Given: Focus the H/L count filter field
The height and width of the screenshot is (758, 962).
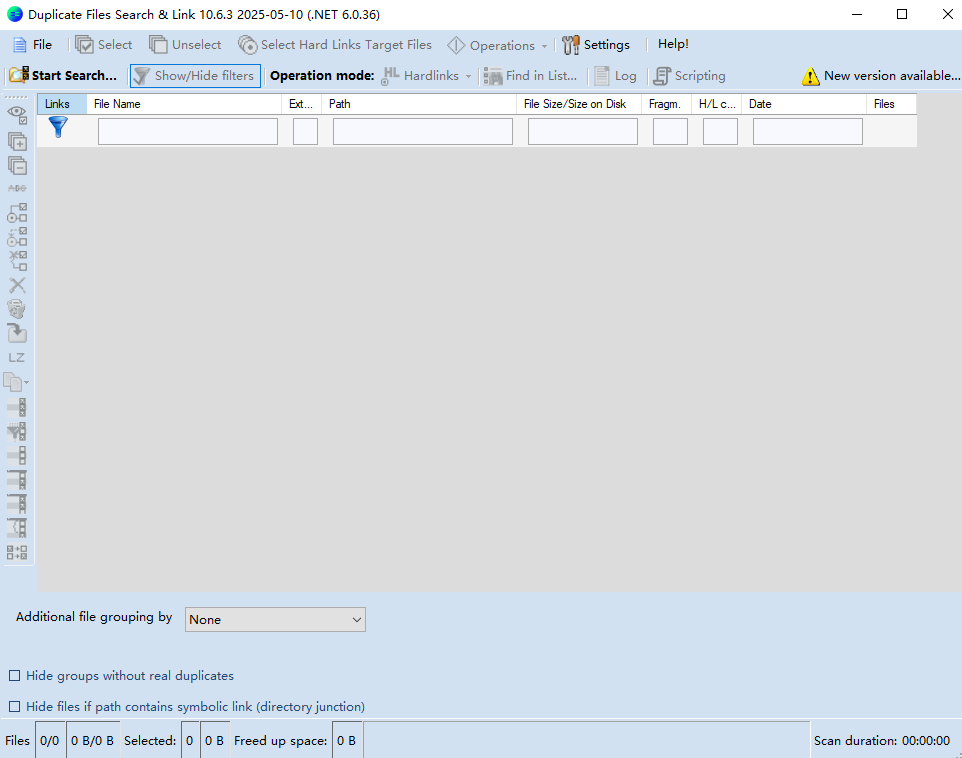Looking at the screenshot, I should pyautogui.click(x=720, y=131).
